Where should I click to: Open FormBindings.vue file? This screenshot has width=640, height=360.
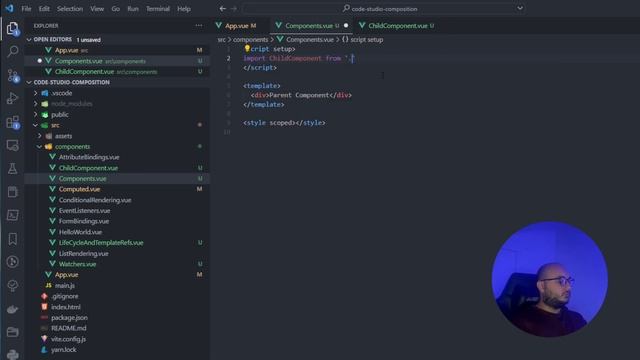point(118,221)
